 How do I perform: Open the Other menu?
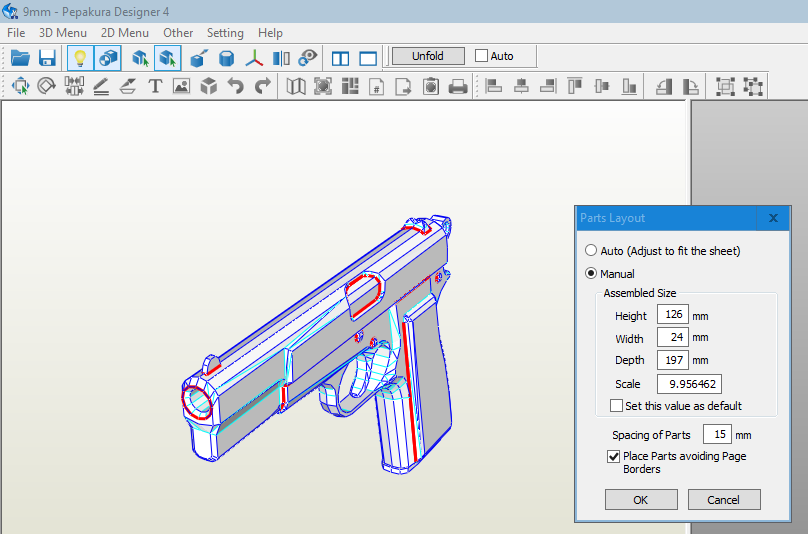[178, 33]
